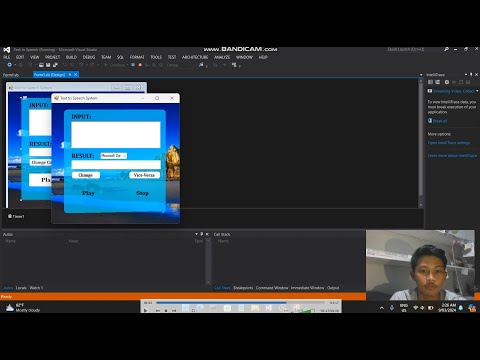Click the Continue debugging button
480x360 pixels.
click(115, 65)
